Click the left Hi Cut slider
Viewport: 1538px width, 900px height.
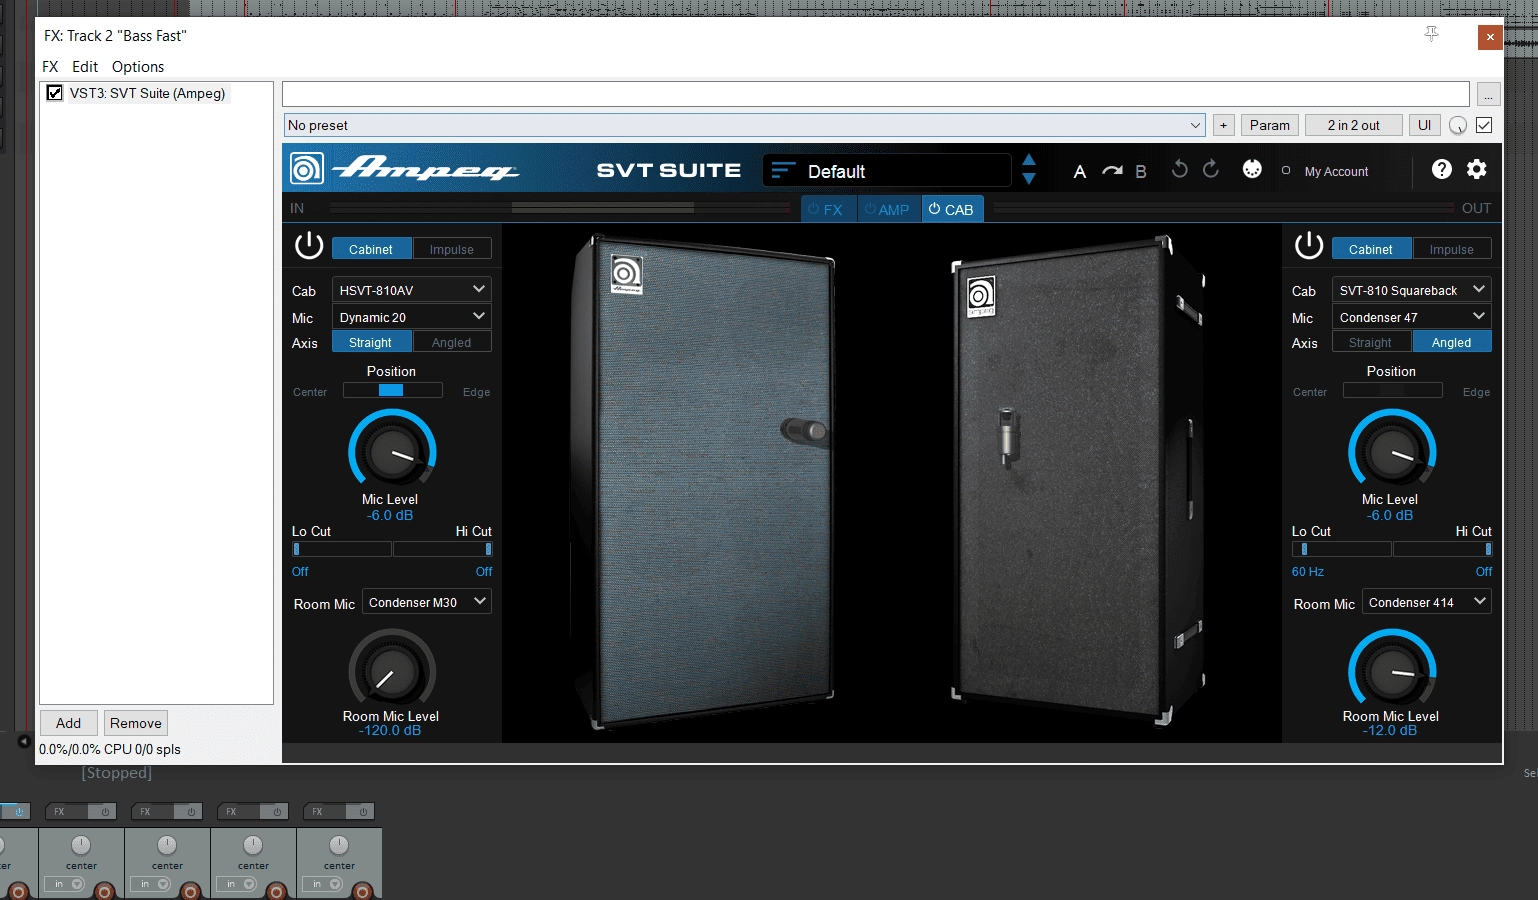tap(443, 549)
